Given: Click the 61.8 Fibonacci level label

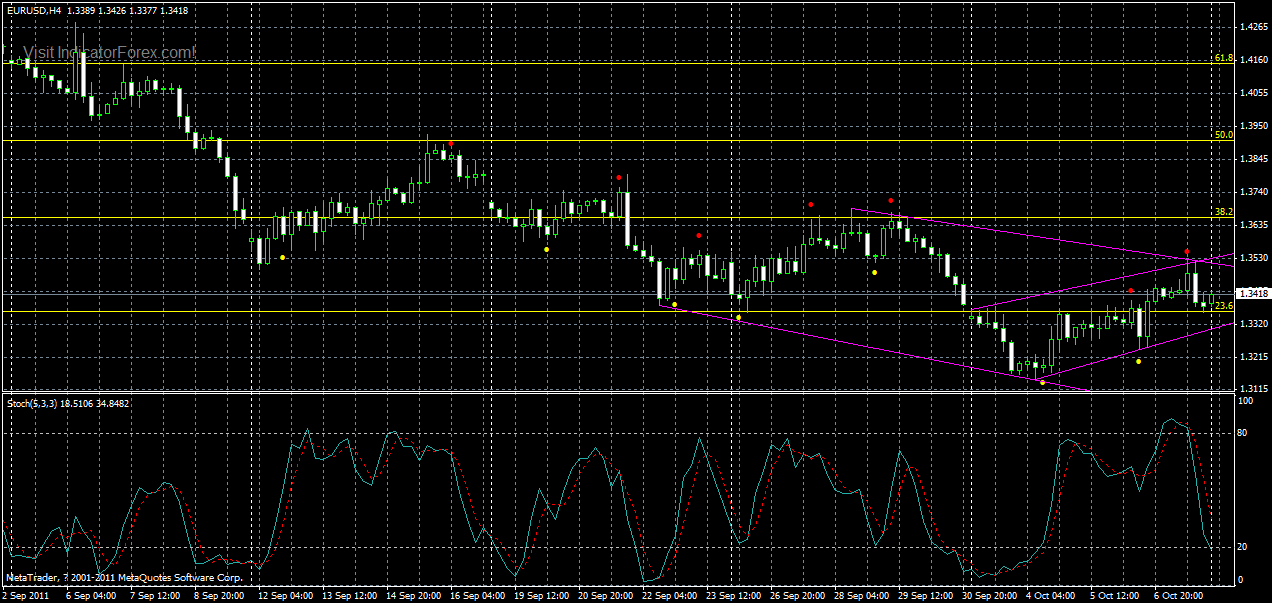Looking at the screenshot, I should pyautogui.click(x=1222, y=58).
